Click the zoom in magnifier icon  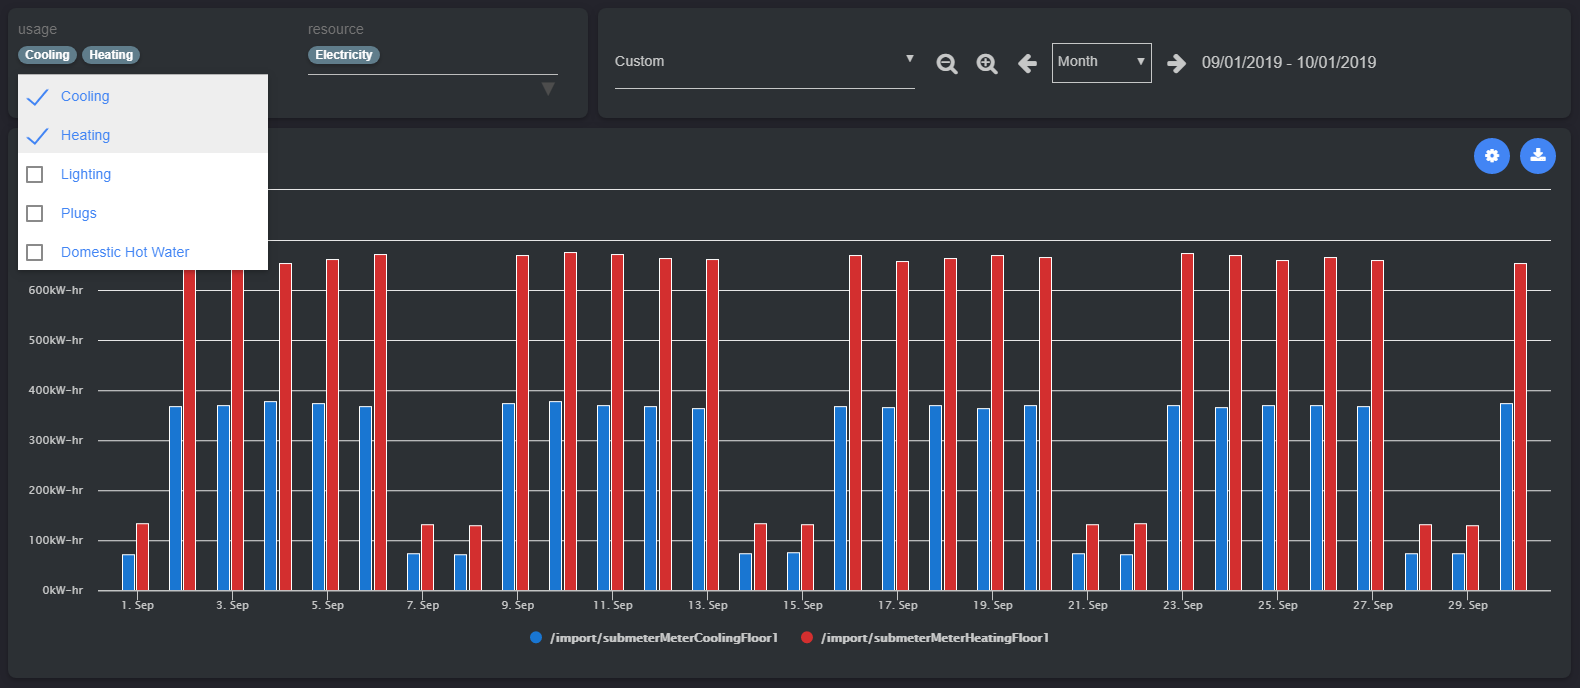coord(987,64)
